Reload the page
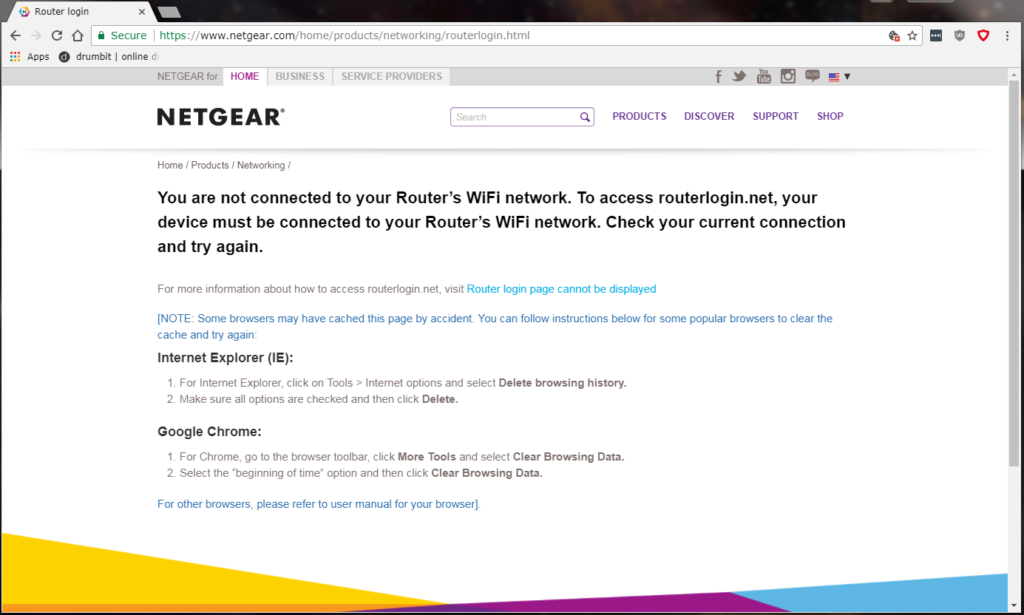This screenshot has height=615, width=1024. click(x=57, y=35)
